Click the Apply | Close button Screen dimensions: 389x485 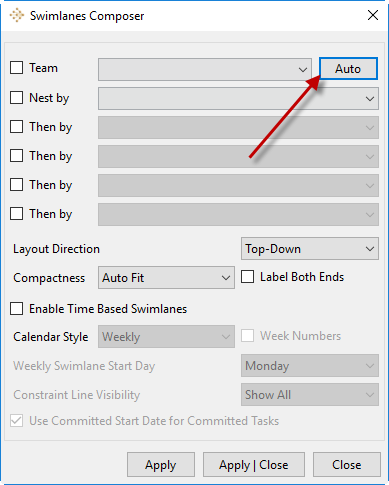[254, 465]
